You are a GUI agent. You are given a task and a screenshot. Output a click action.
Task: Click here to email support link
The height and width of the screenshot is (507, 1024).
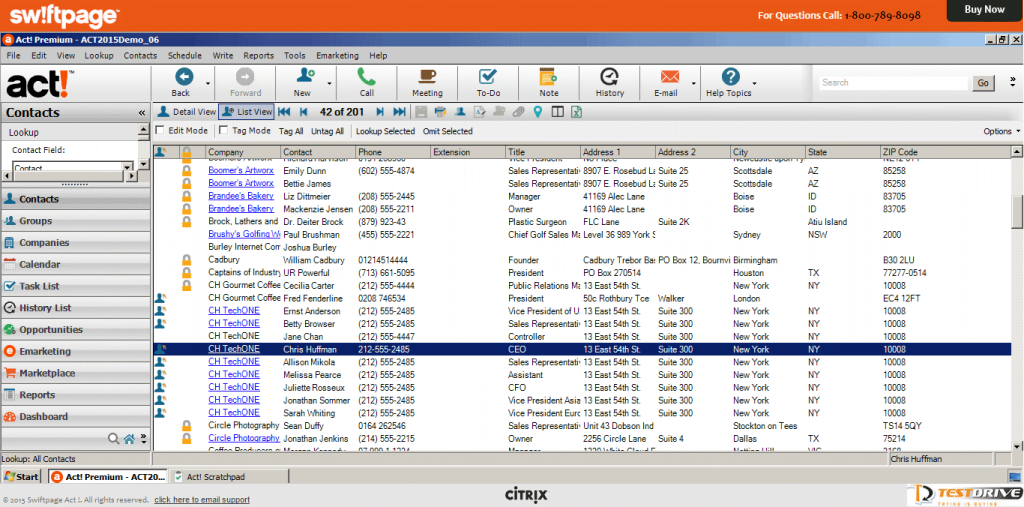click(202, 500)
